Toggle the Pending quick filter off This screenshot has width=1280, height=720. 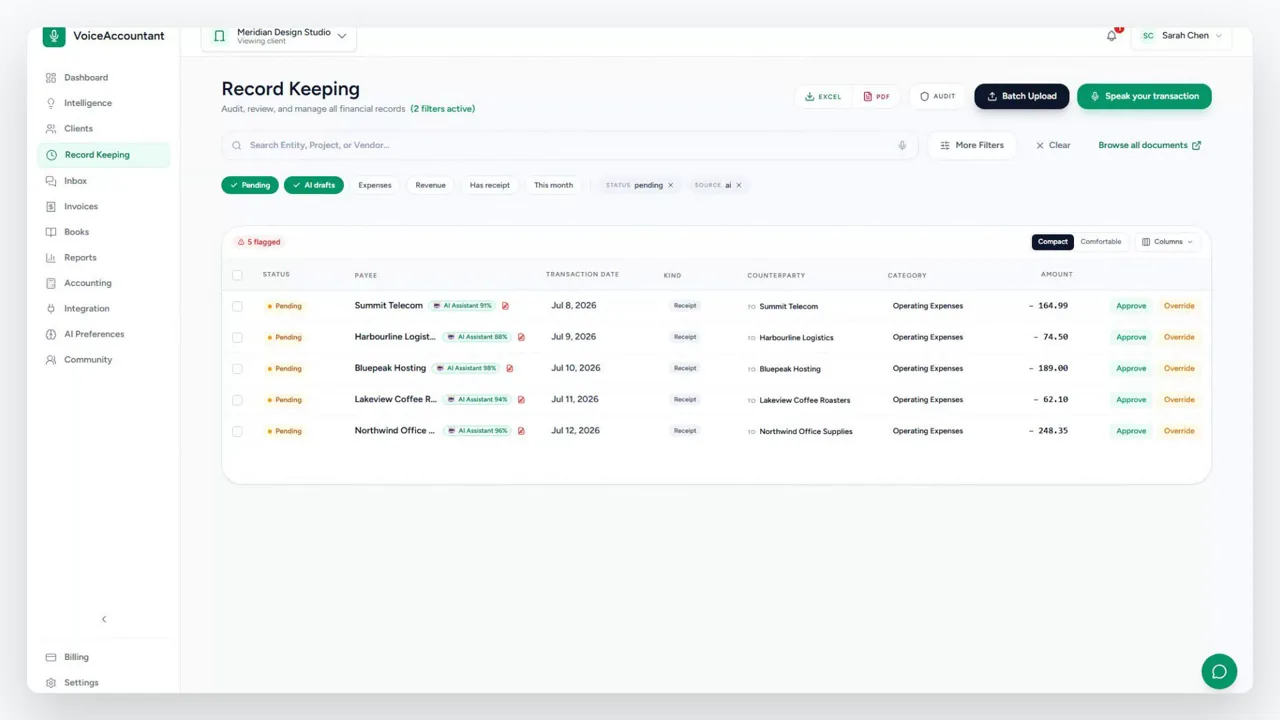[250, 185]
